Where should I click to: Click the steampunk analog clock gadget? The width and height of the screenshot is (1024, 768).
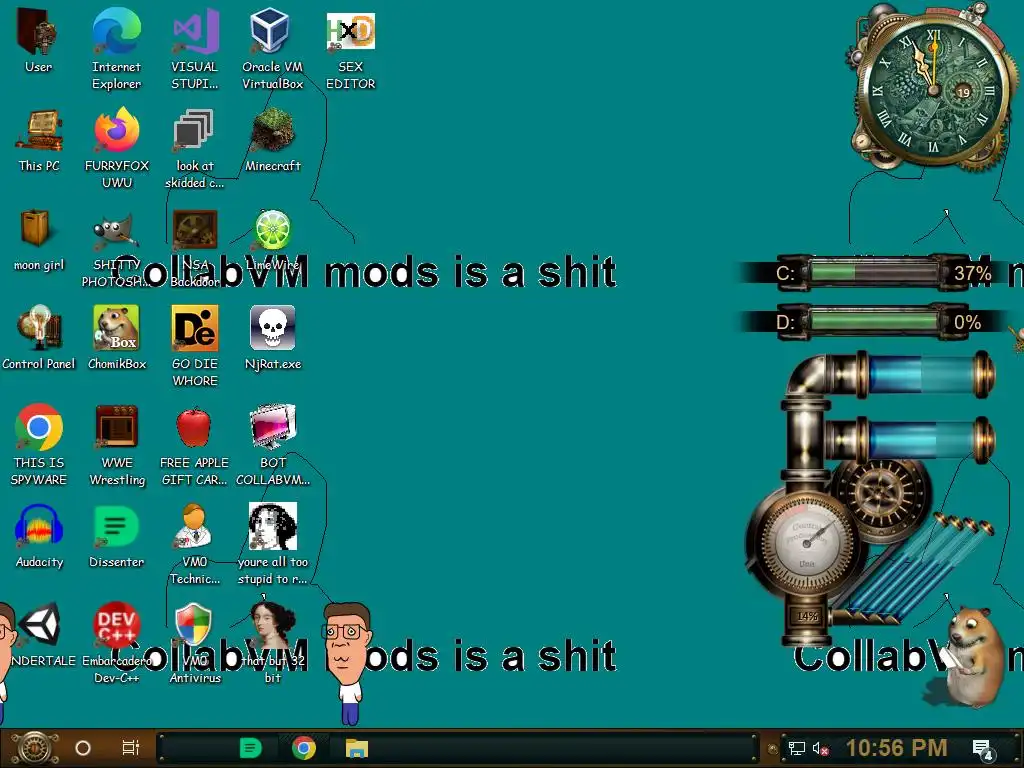tap(934, 88)
